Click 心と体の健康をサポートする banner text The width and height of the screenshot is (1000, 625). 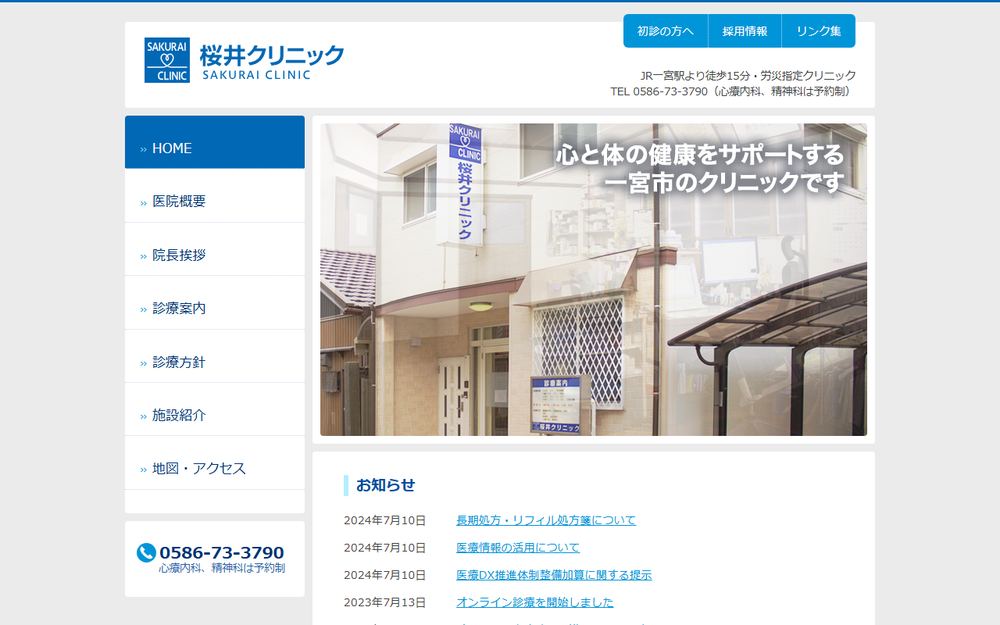[x=700, y=154]
